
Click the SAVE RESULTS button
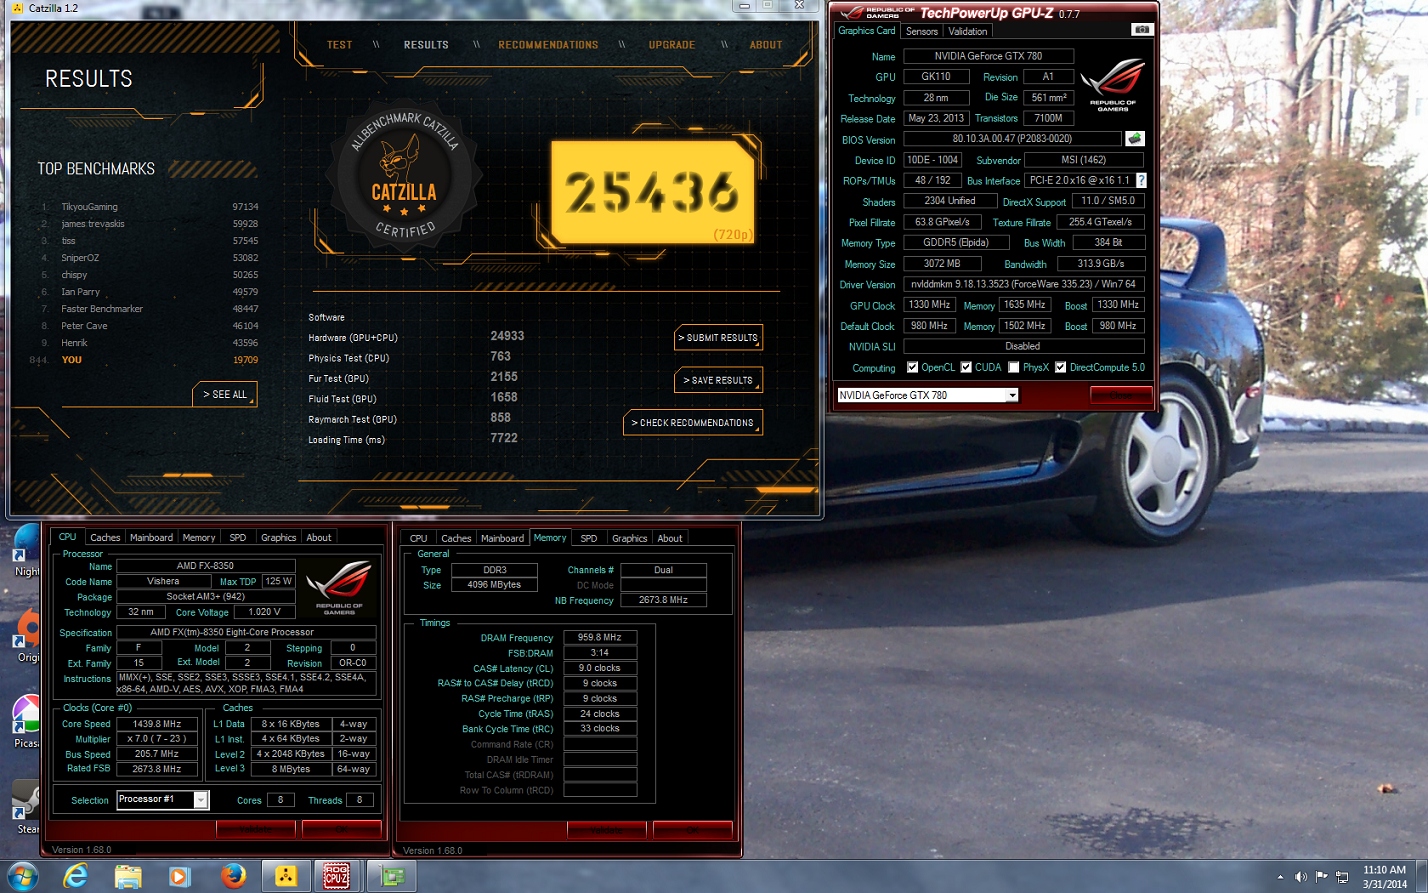[718, 380]
